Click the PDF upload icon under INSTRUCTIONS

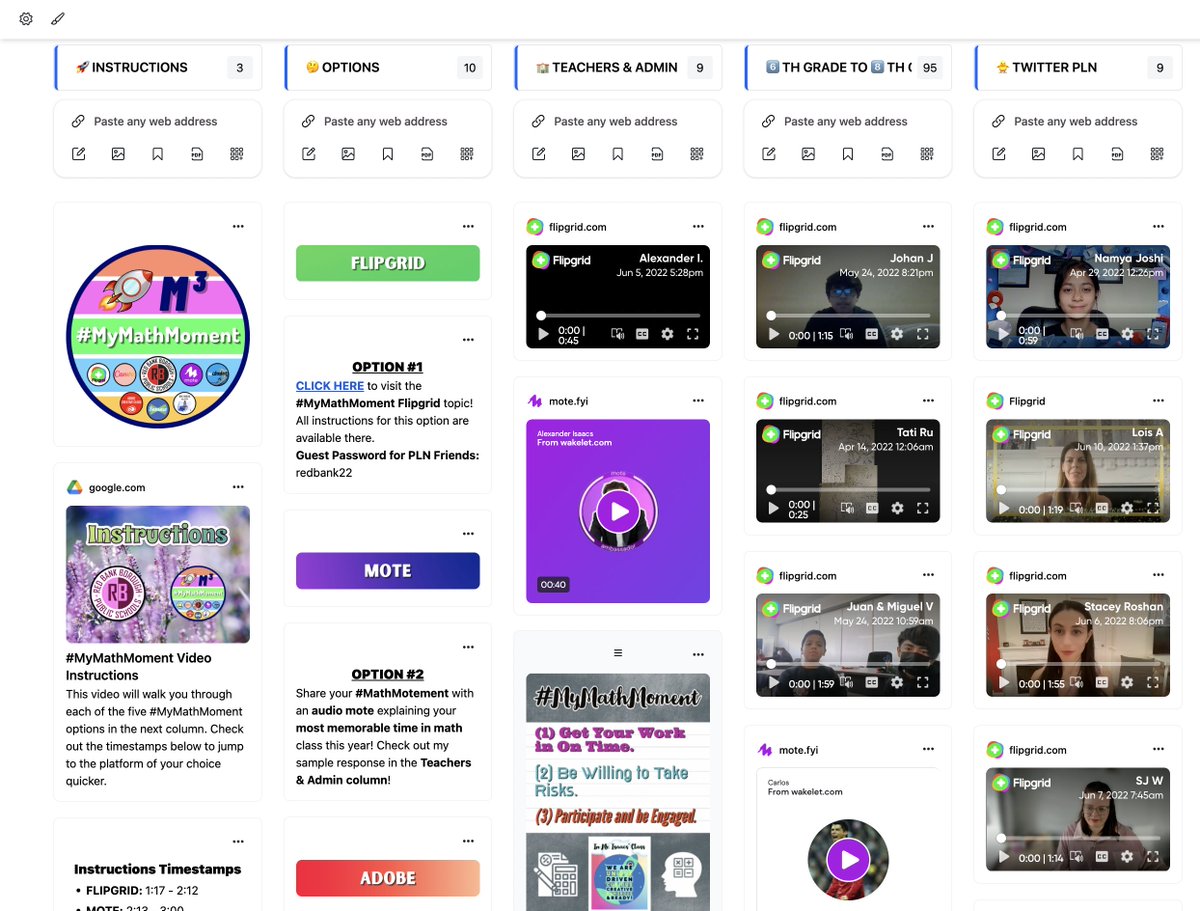click(197, 154)
